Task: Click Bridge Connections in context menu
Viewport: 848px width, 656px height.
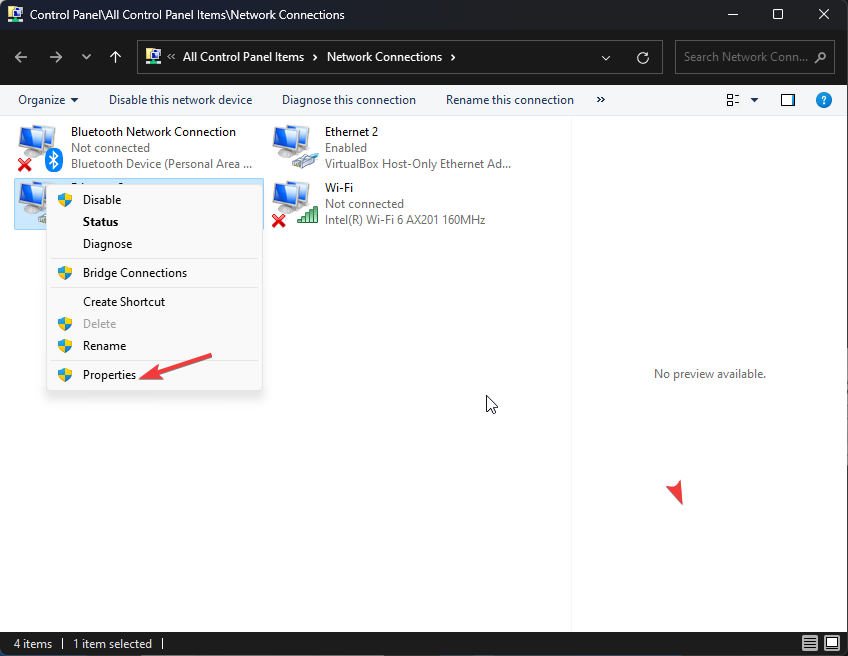Action: coord(135,273)
